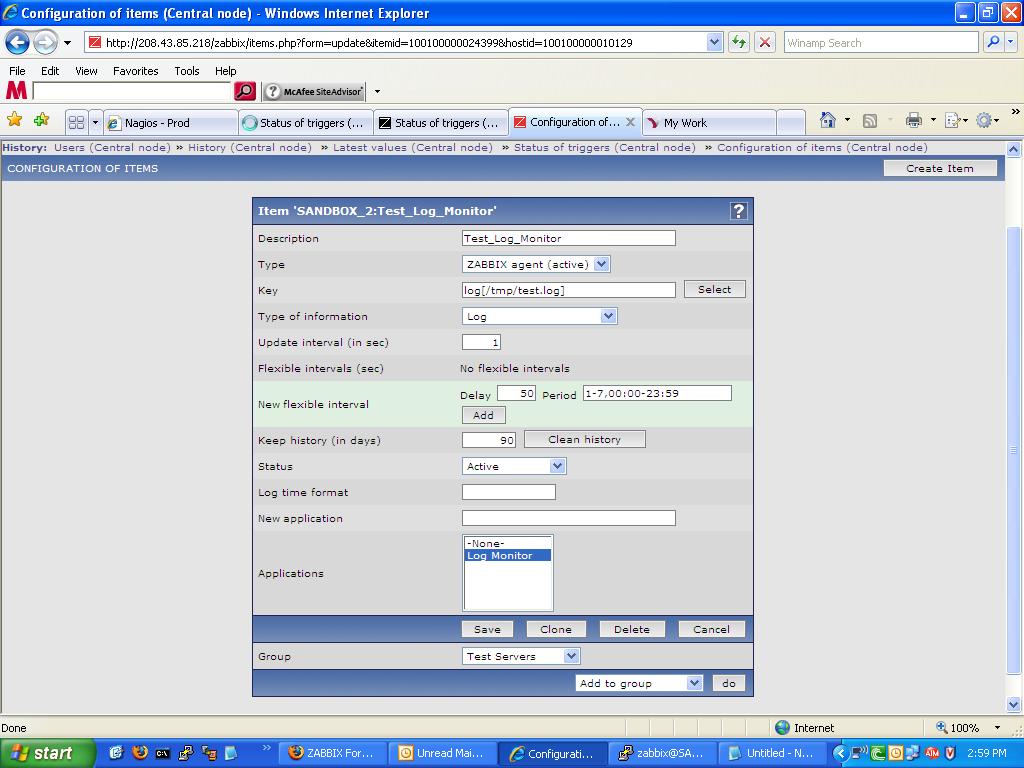Expand the Type dropdown (ZABBIX agent active)
Viewport: 1024px width, 768px height.
[x=602, y=264]
